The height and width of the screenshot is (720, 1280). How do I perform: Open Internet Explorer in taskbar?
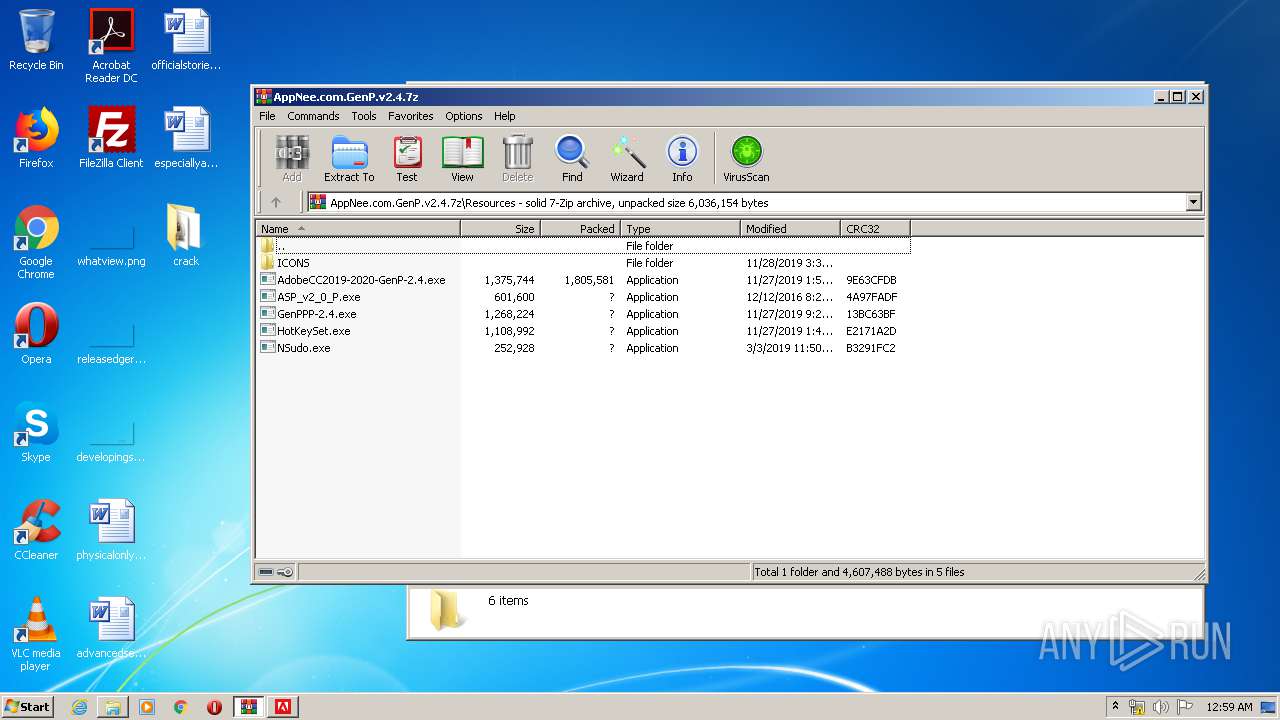79,707
